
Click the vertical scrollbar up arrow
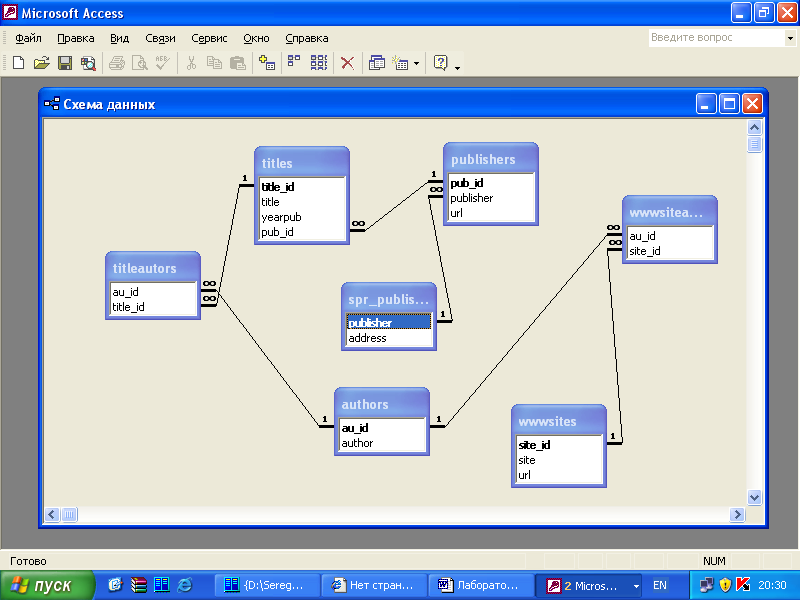pos(754,127)
